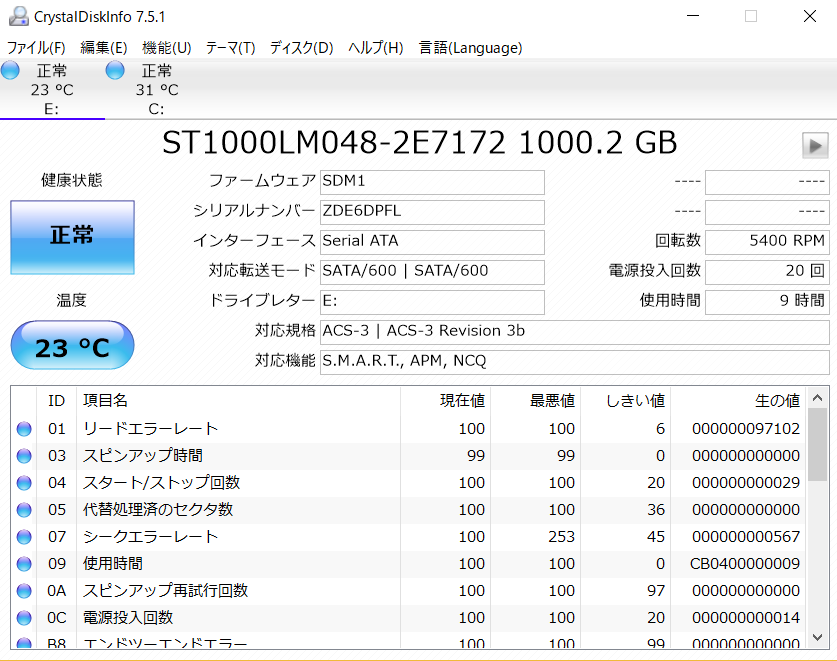
Task: Select the シークエラーレート row name
Action: 151,537
